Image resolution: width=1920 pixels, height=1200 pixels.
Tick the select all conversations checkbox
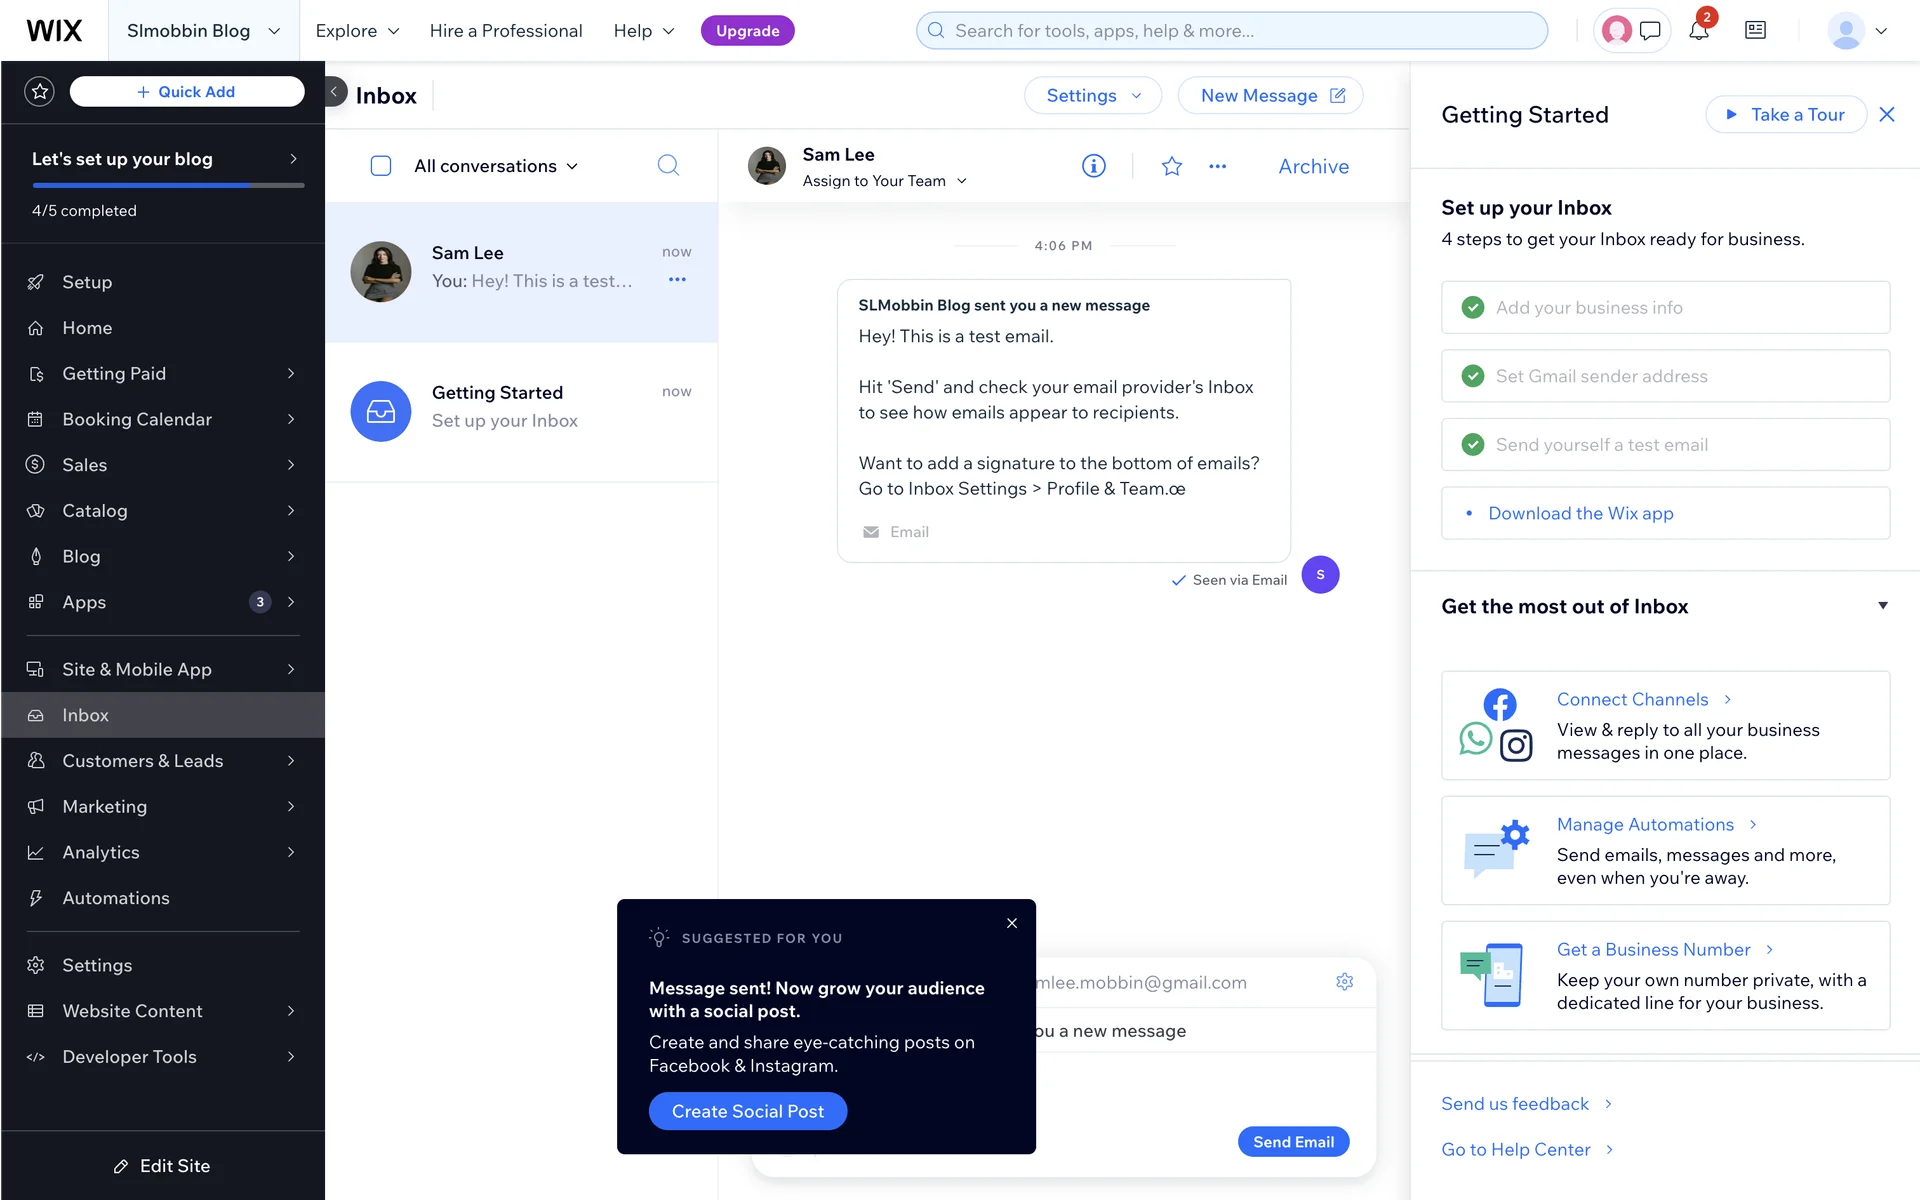pos(381,166)
